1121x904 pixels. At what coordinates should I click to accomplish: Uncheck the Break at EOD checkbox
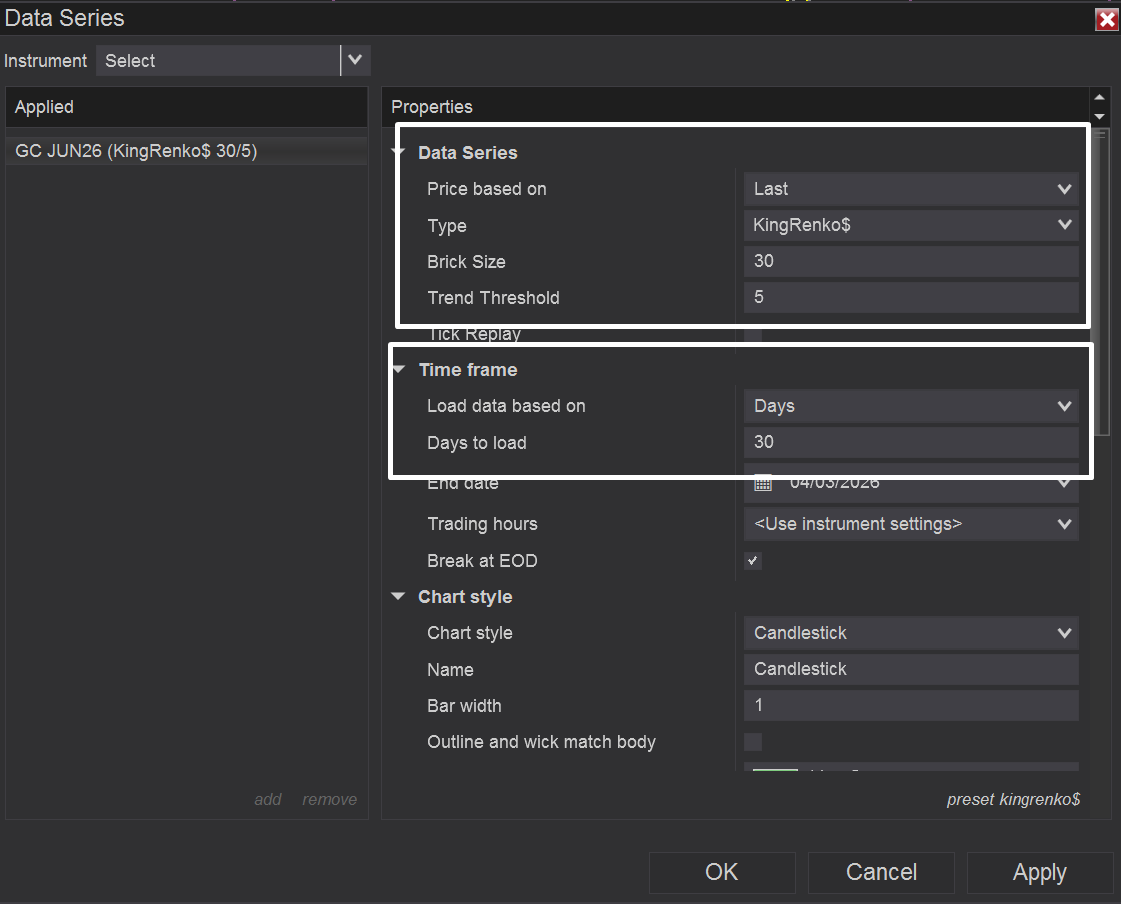point(753,561)
